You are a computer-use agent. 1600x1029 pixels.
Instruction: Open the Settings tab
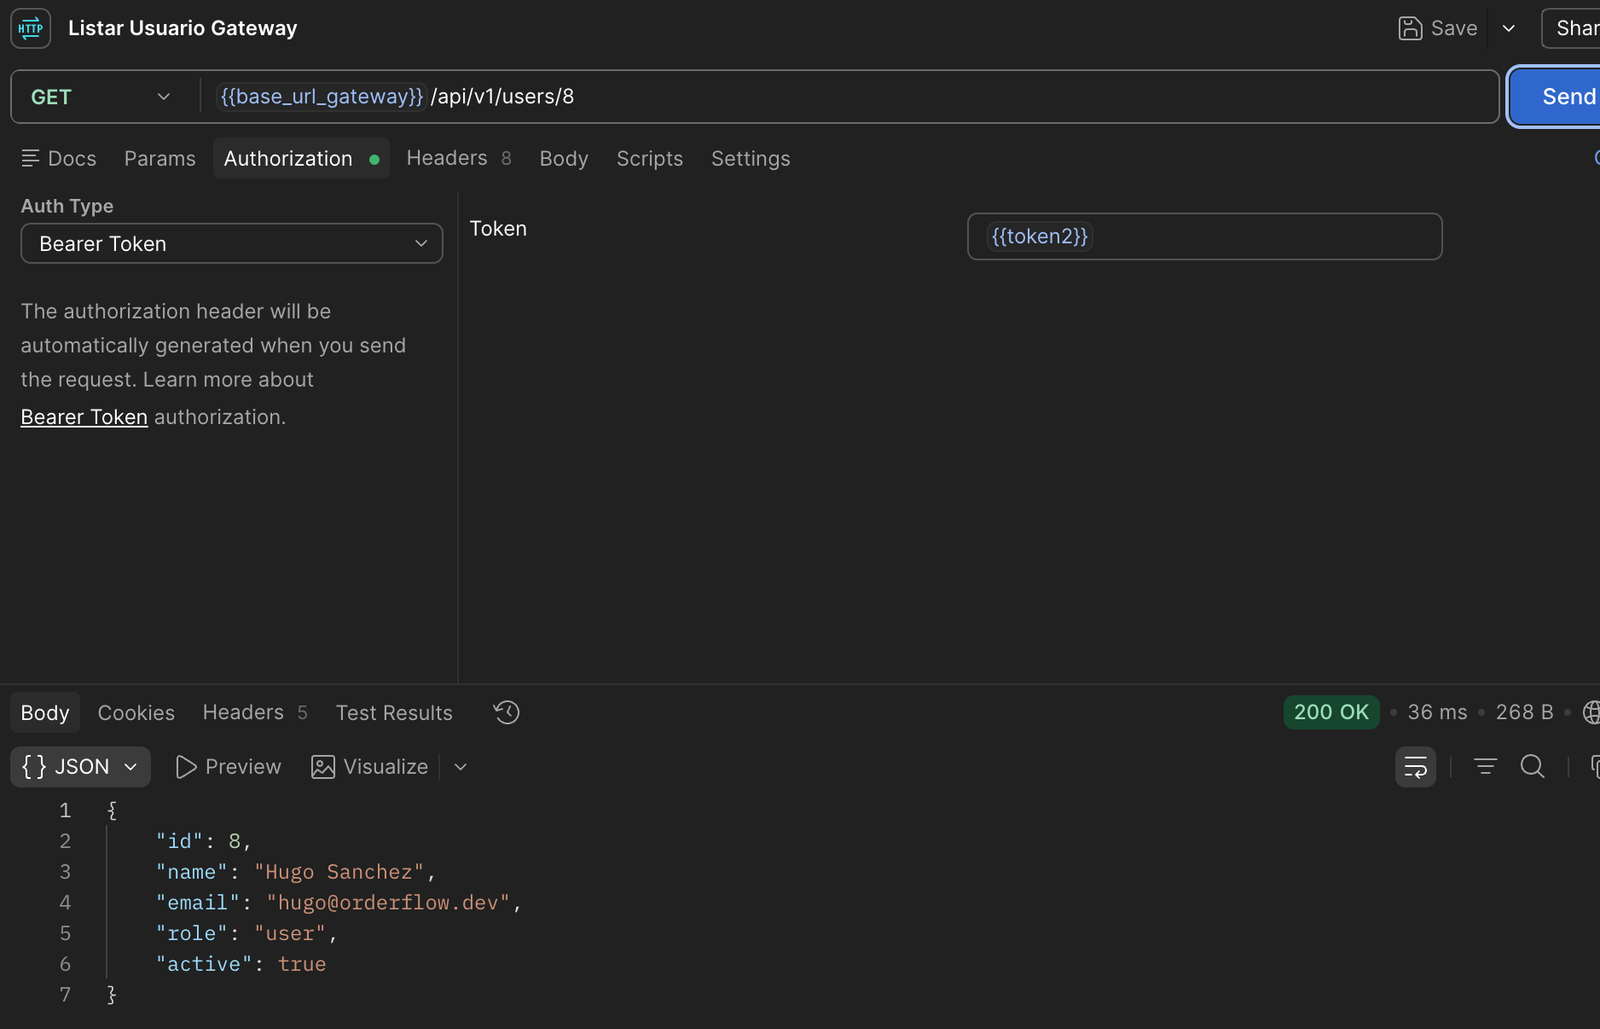point(751,159)
